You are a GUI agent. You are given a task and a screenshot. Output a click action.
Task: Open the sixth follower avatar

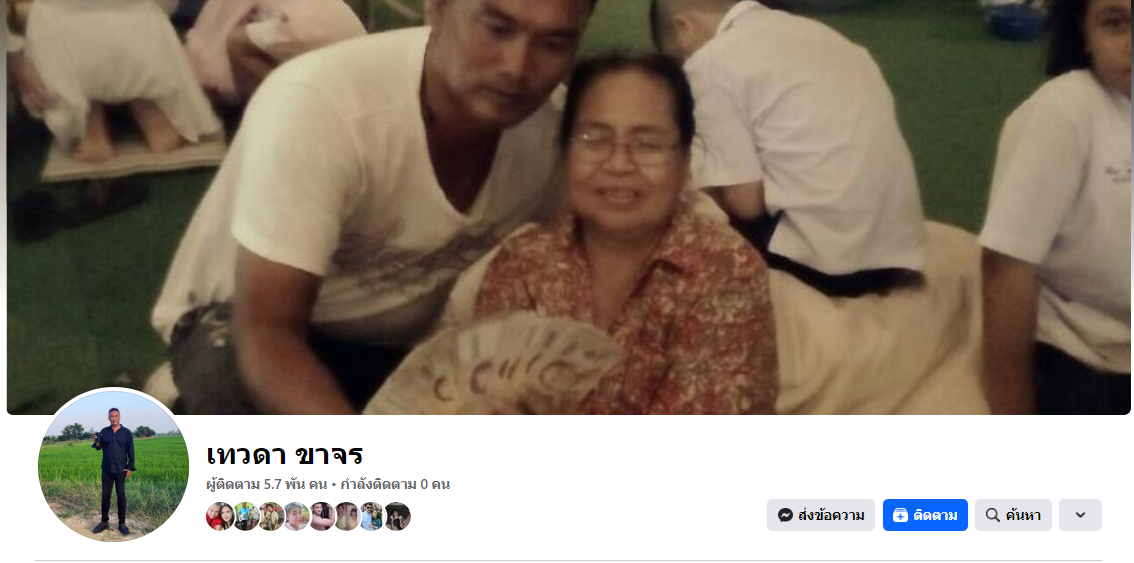[346, 516]
